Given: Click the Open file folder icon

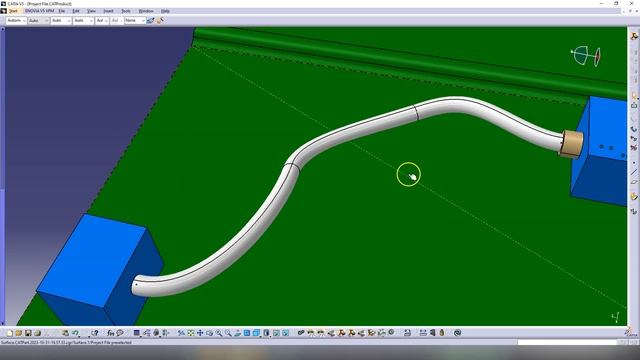Looking at the screenshot, I should click(19, 333).
